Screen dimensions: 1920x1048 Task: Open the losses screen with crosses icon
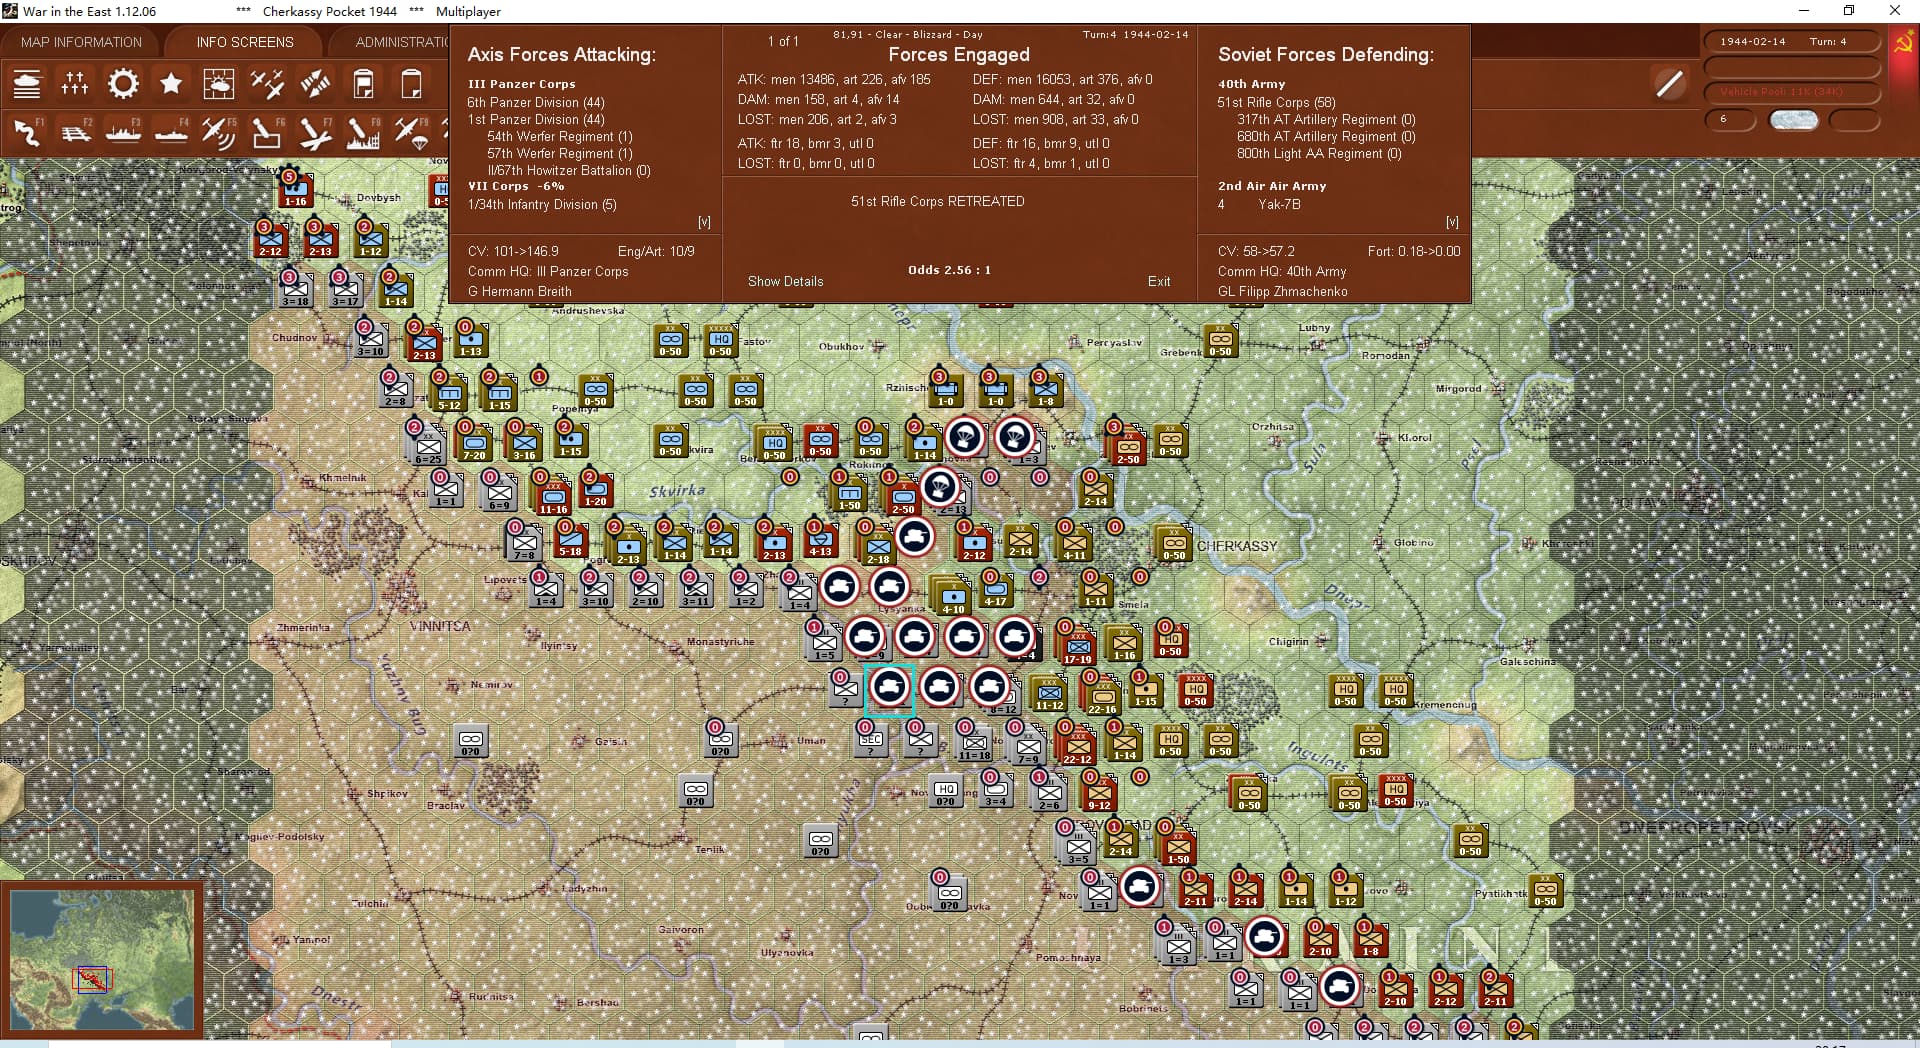(x=75, y=84)
